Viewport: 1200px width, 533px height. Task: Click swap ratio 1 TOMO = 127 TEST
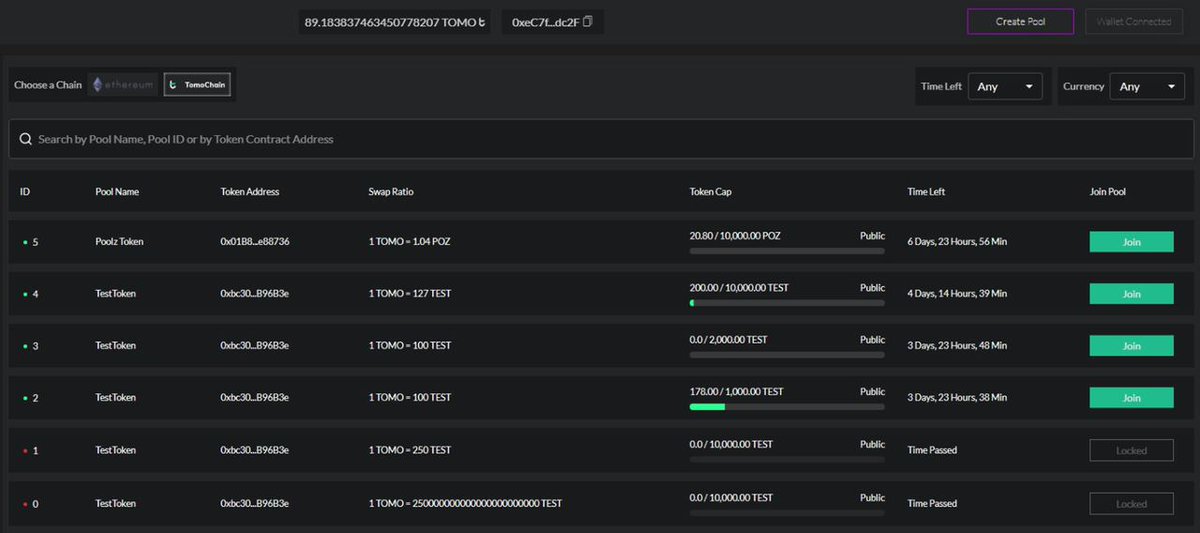click(410, 294)
